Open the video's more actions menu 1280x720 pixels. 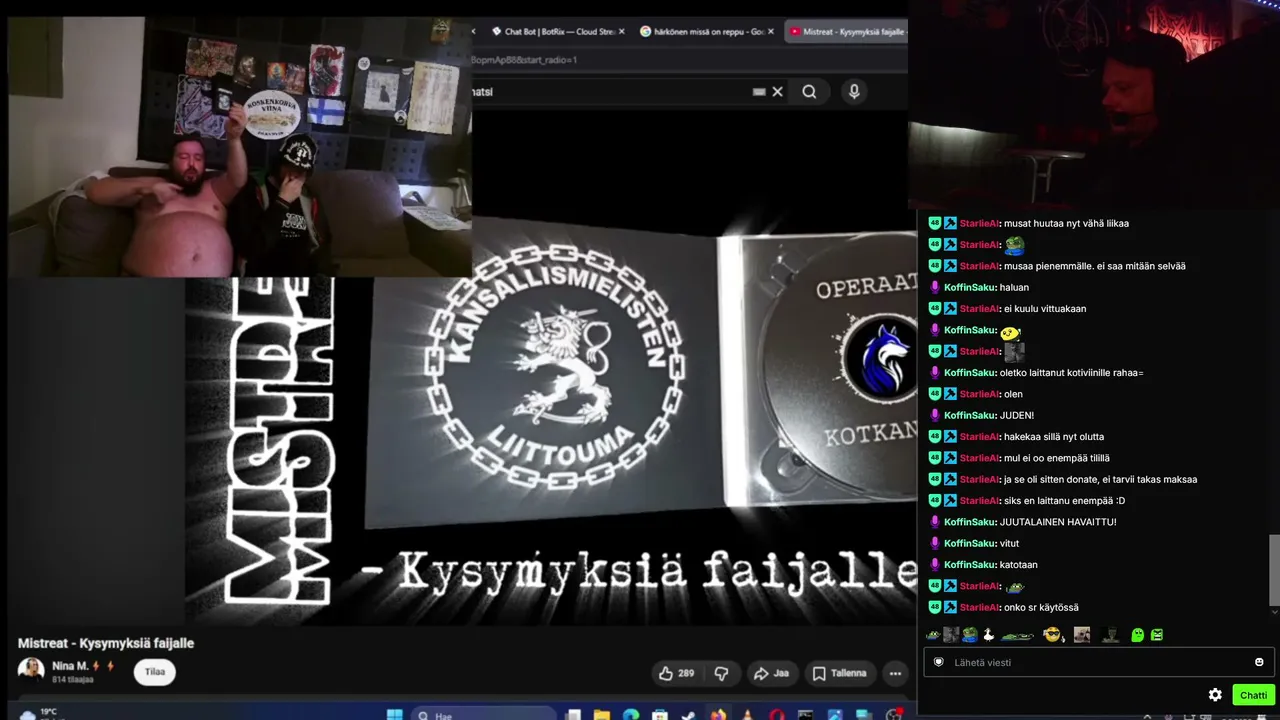[x=895, y=673]
